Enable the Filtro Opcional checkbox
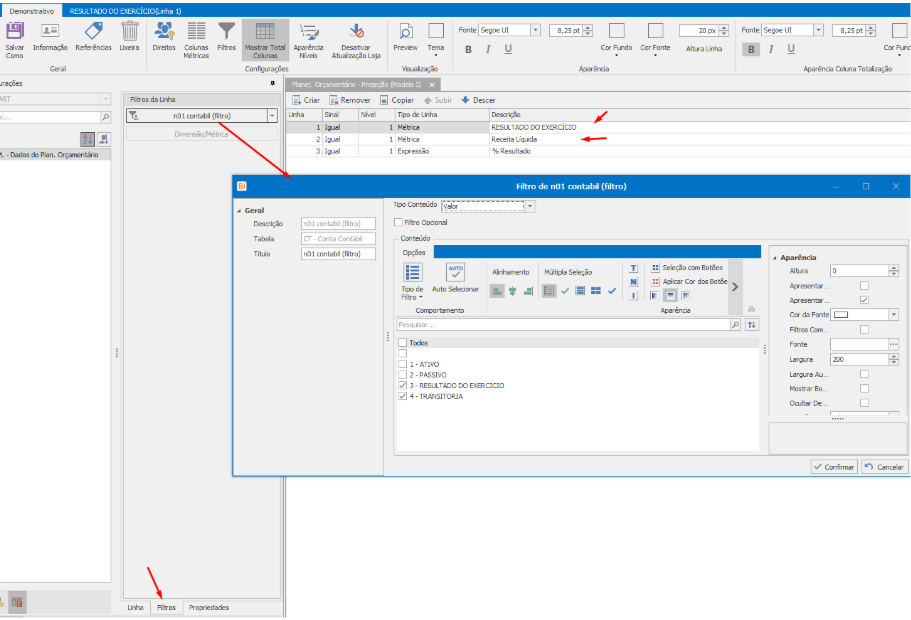The image size is (911, 620). 399,222
